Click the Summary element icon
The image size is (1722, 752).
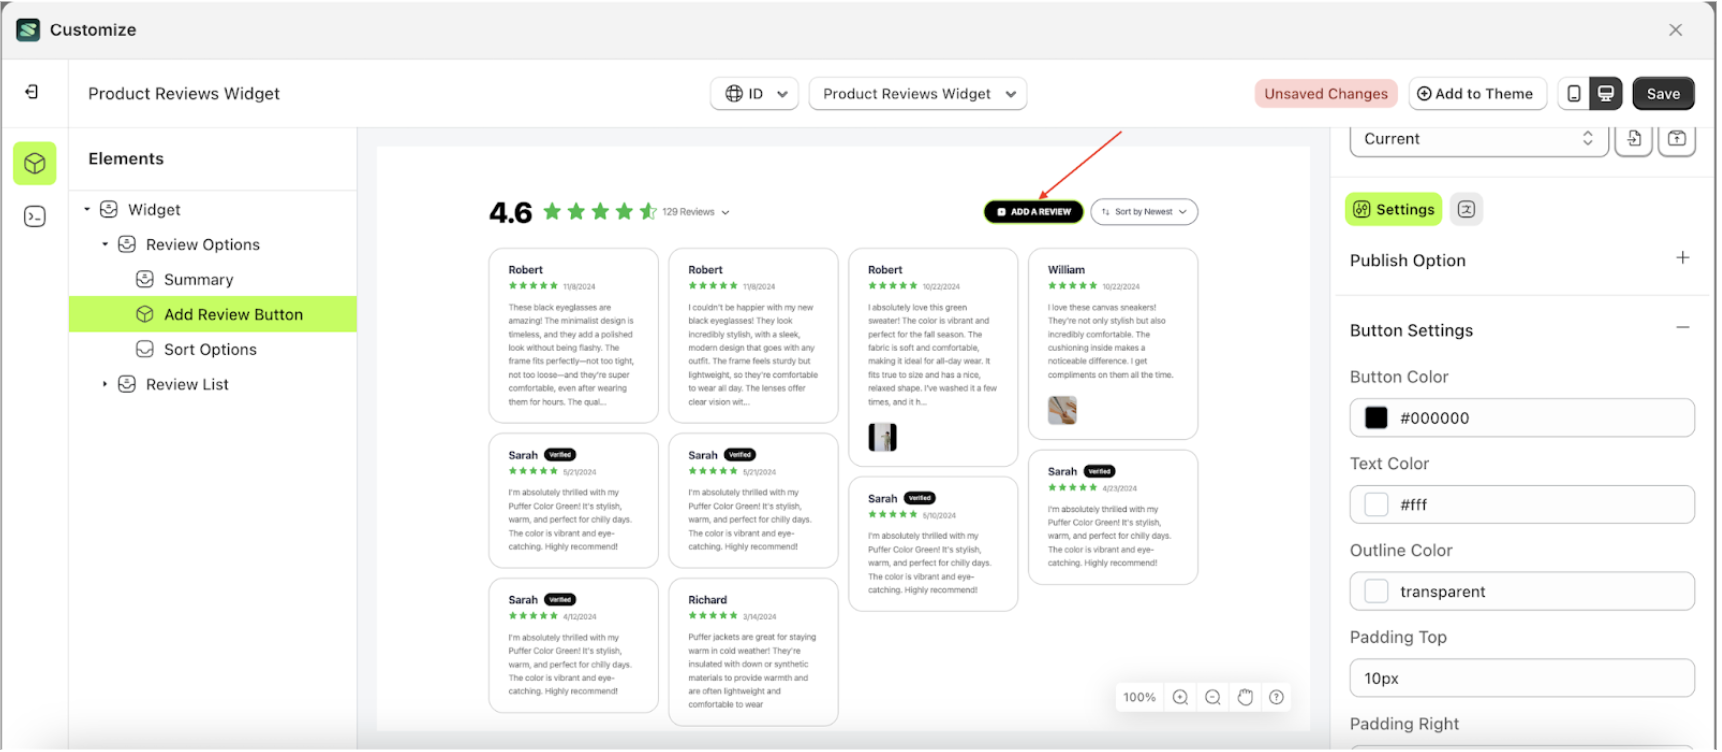pos(145,279)
